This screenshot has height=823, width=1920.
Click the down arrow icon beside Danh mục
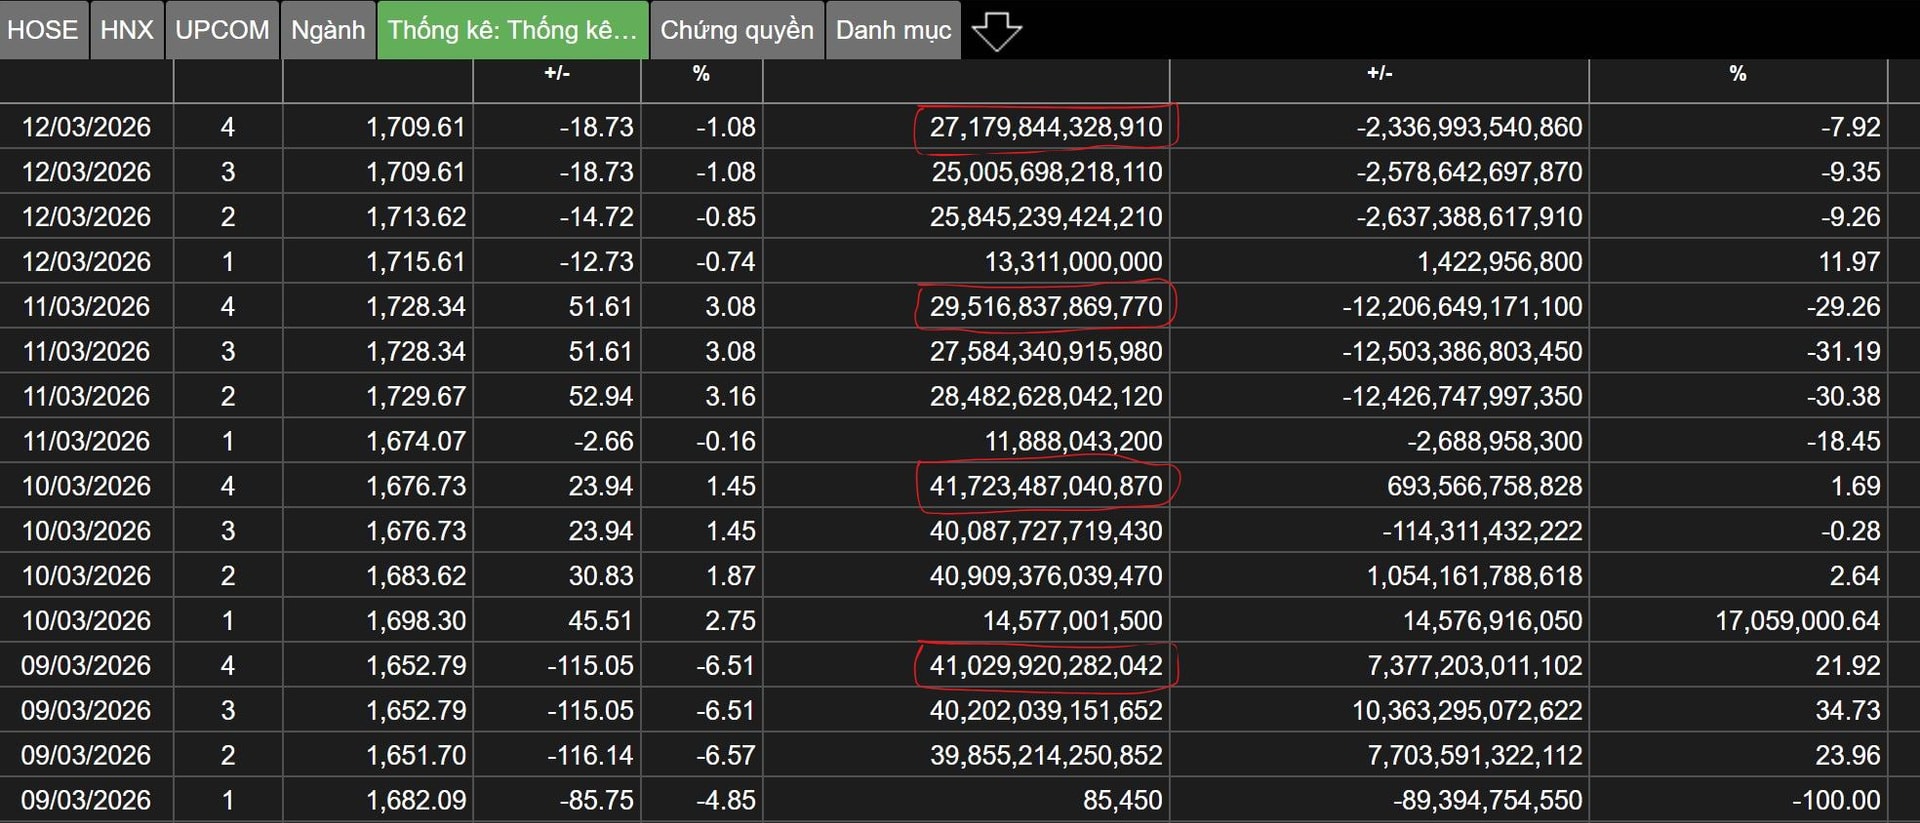tap(996, 31)
